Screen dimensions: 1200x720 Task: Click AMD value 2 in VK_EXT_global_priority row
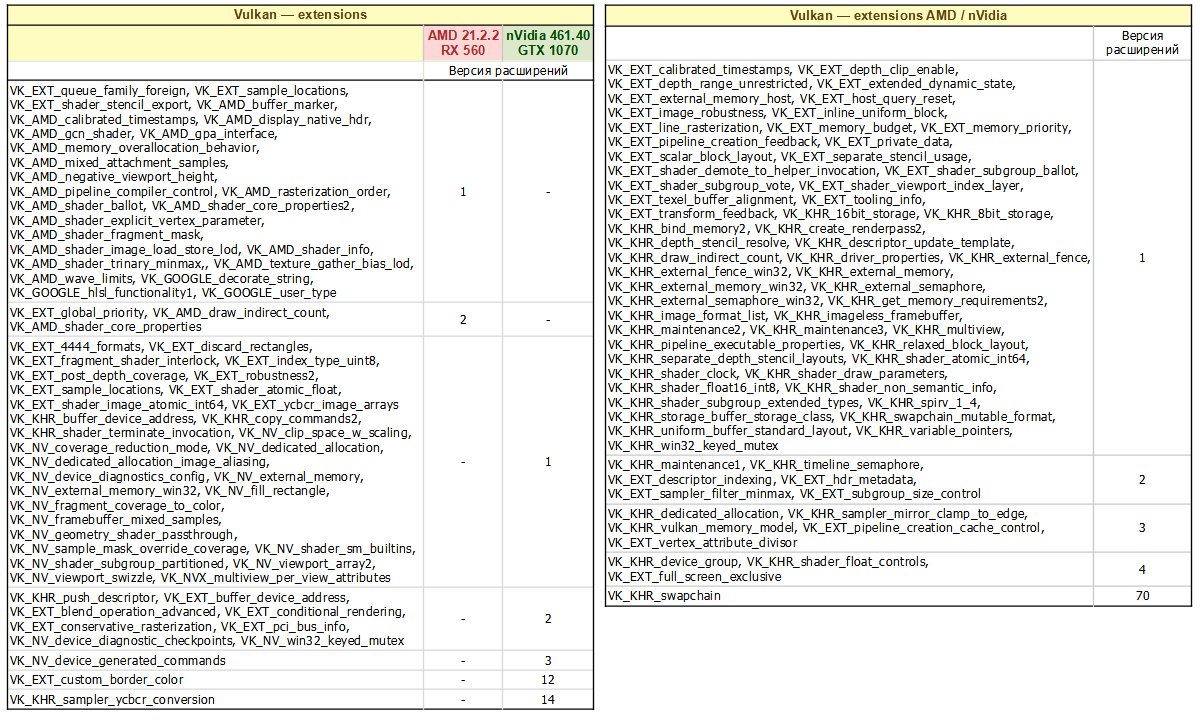point(462,320)
